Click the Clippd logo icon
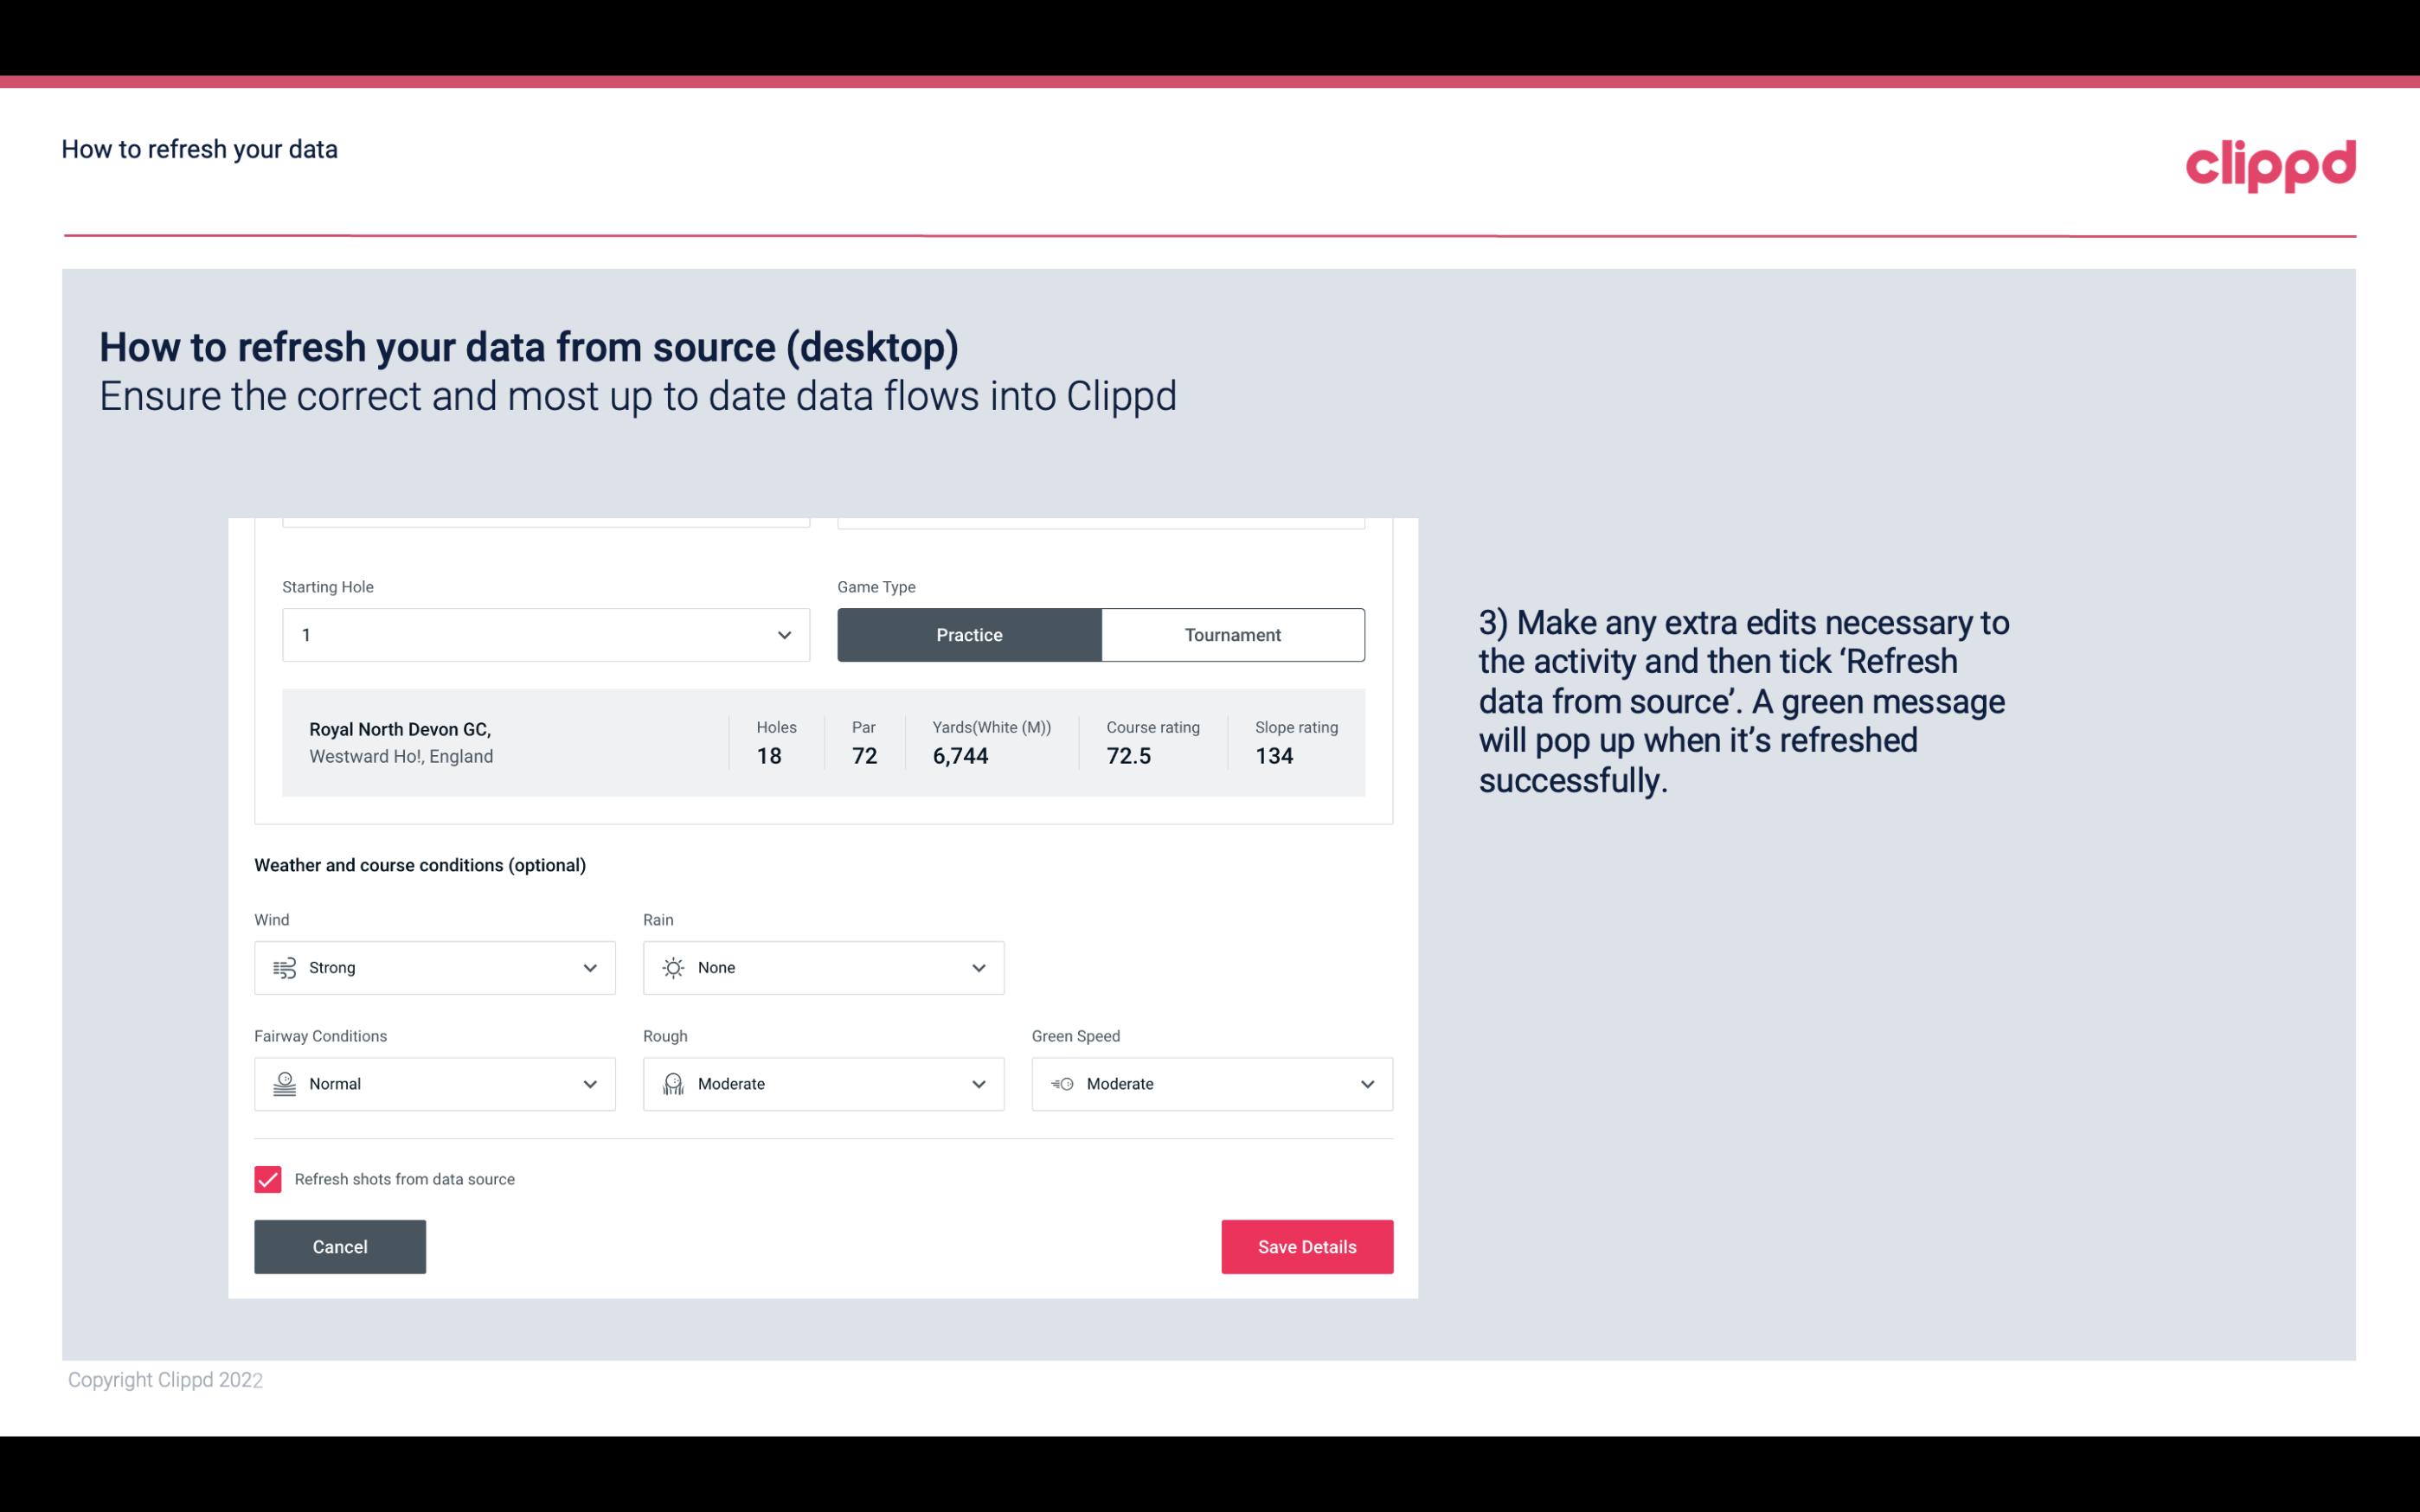This screenshot has width=2420, height=1512. 2272,163
